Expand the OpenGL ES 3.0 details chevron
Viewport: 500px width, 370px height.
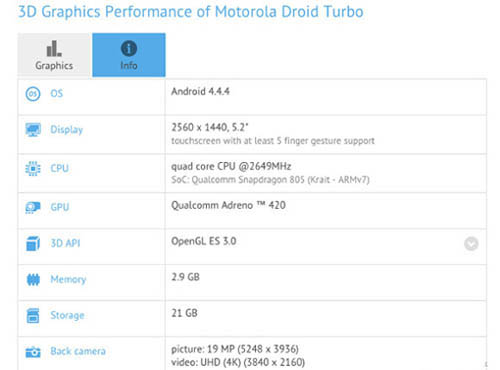[471, 244]
